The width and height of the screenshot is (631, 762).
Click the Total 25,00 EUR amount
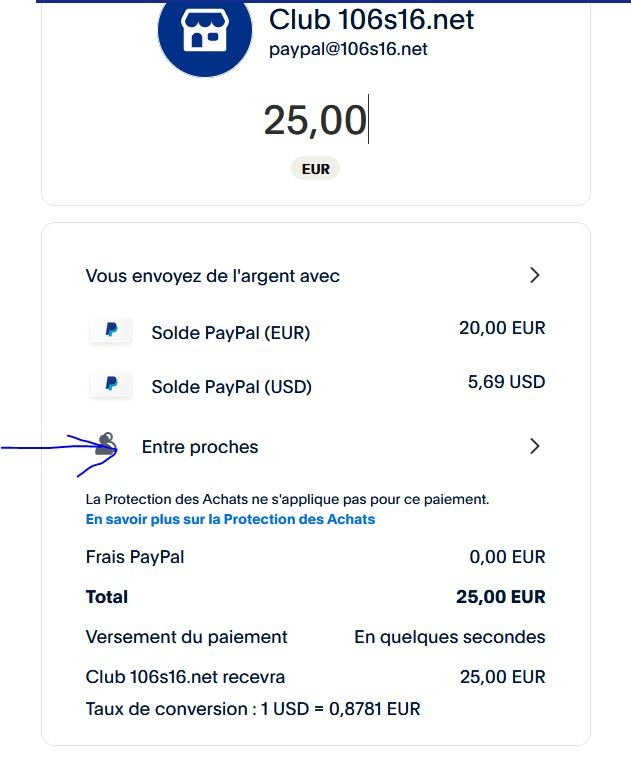[x=500, y=597]
